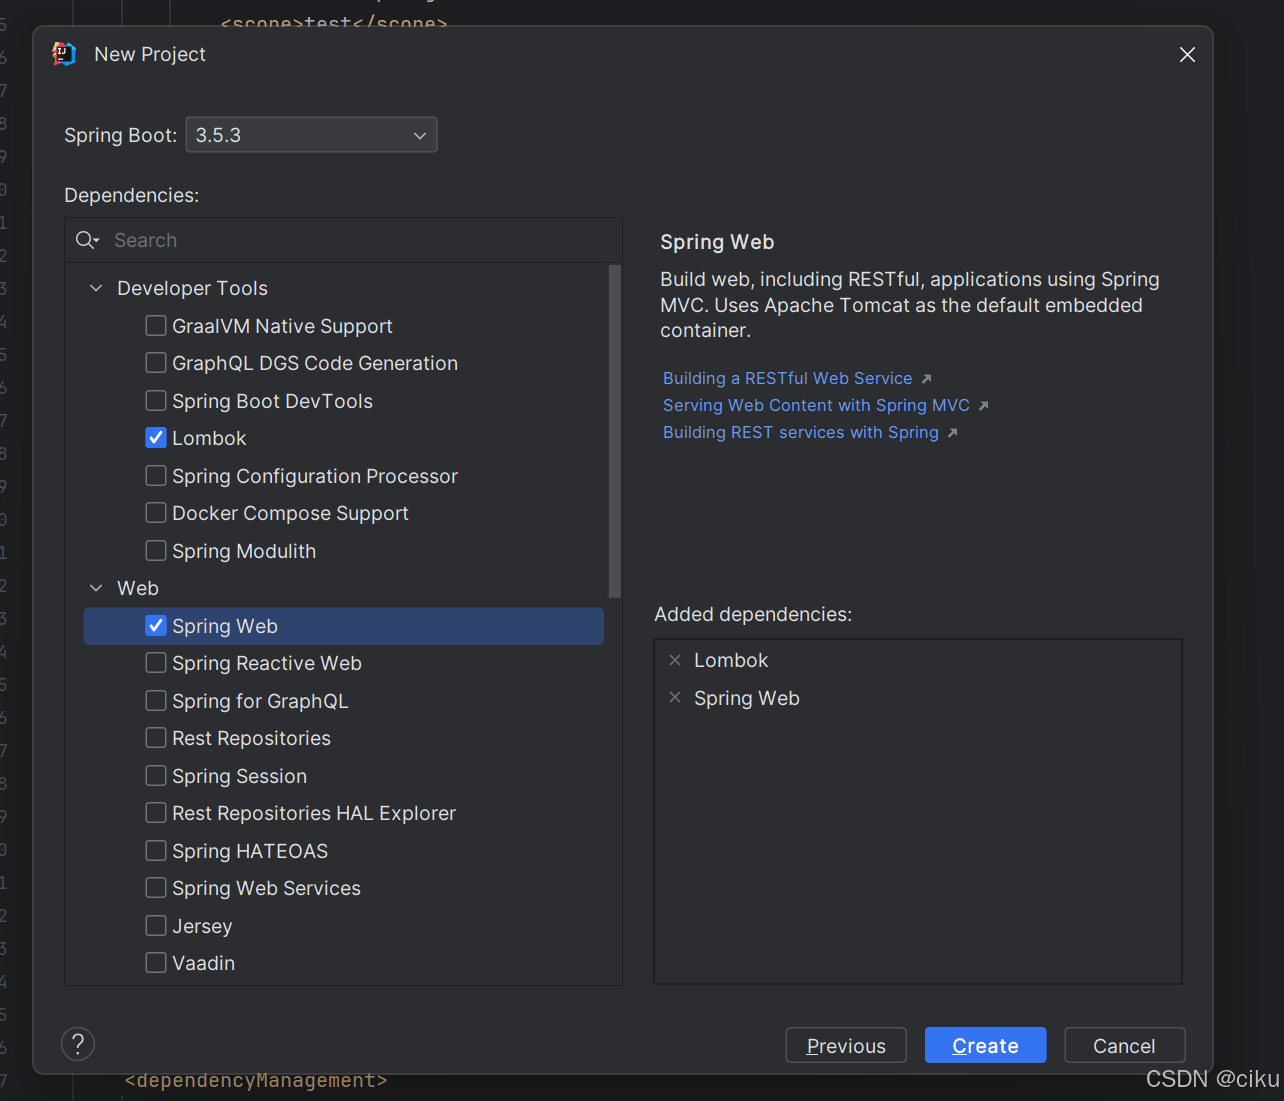The image size is (1284, 1101).
Task: Check Rest Repositories HAL Explorer
Action: pyautogui.click(x=156, y=813)
